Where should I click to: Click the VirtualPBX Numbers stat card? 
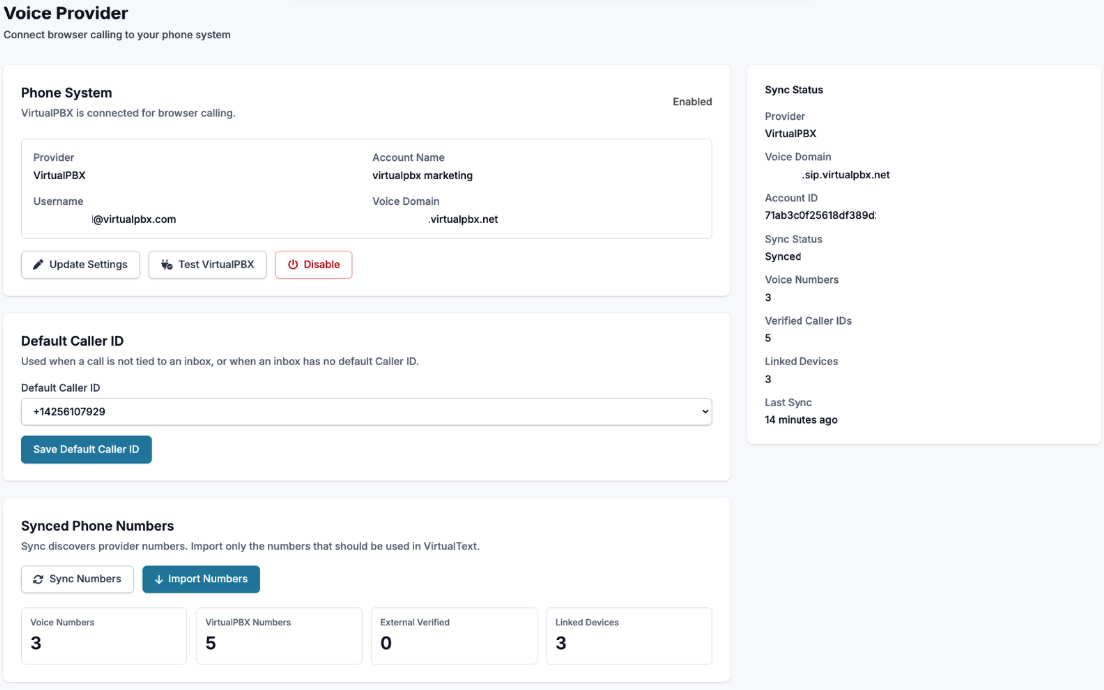pyautogui.click(x=279, y=636)
